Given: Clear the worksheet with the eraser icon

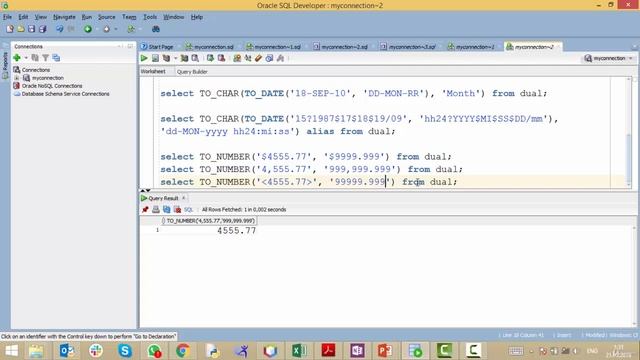Looking at the screenshot, I should point(258,58).
